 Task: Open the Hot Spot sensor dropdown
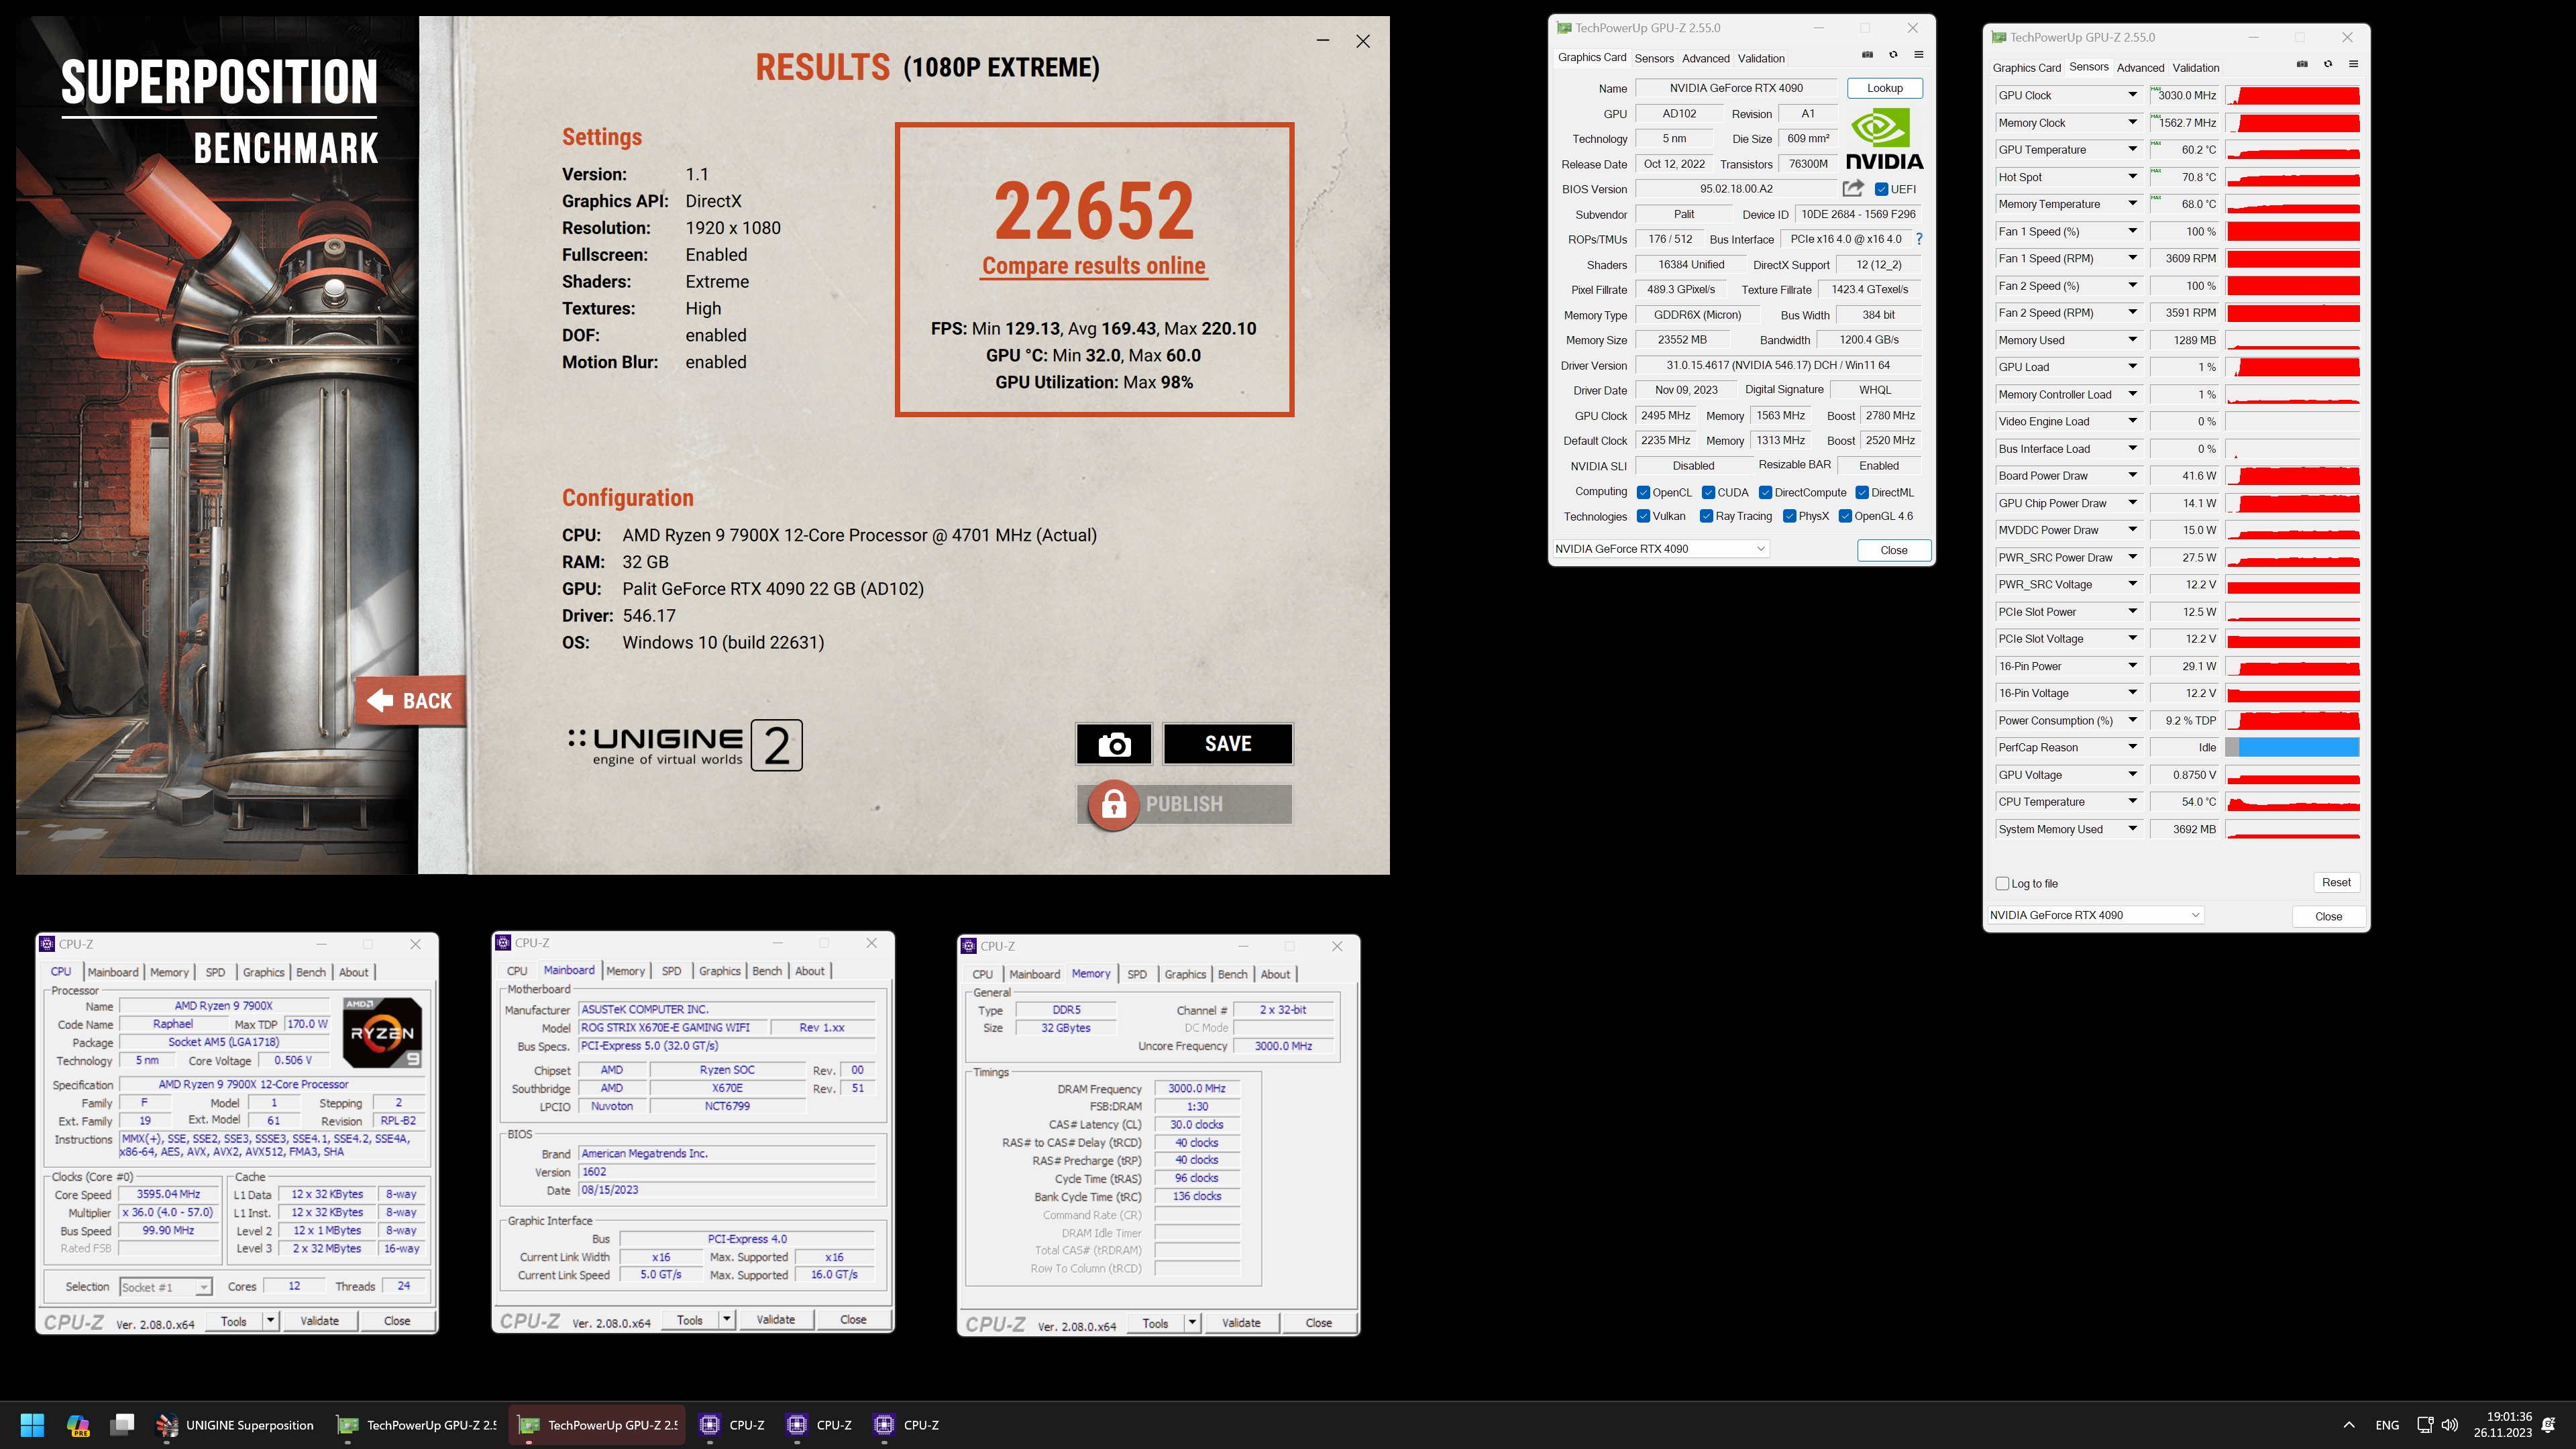click(x=2132, y=177)
